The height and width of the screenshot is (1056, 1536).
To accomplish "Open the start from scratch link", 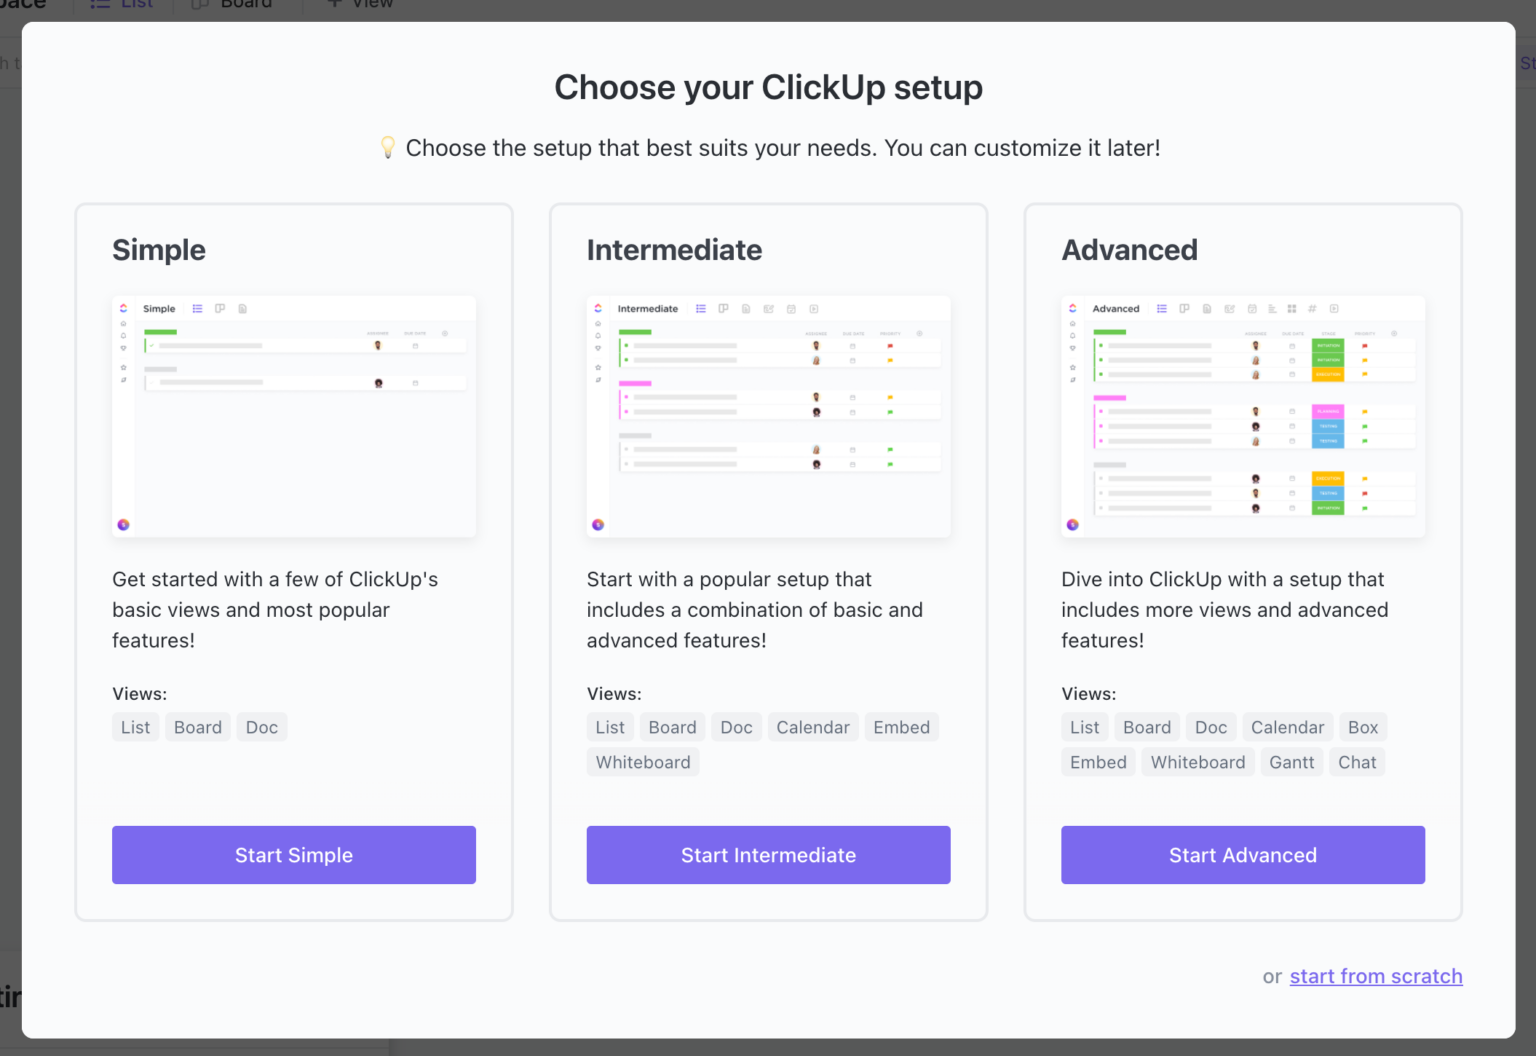I will point(1376,976).
